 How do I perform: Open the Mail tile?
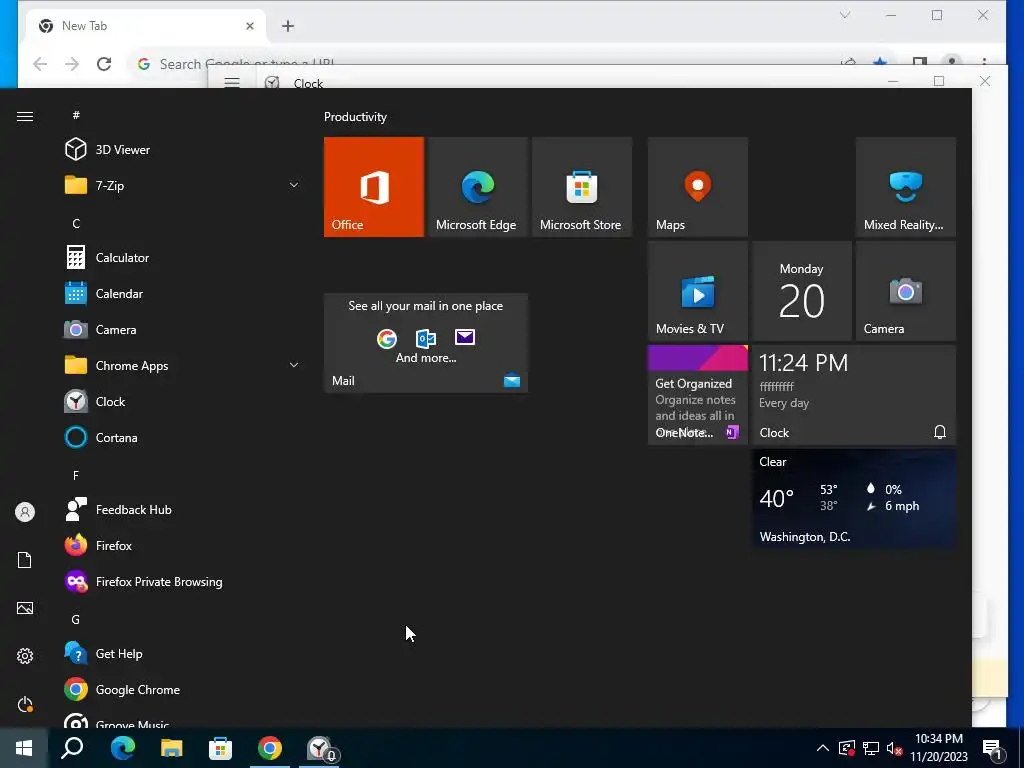(x=426, y=343)
